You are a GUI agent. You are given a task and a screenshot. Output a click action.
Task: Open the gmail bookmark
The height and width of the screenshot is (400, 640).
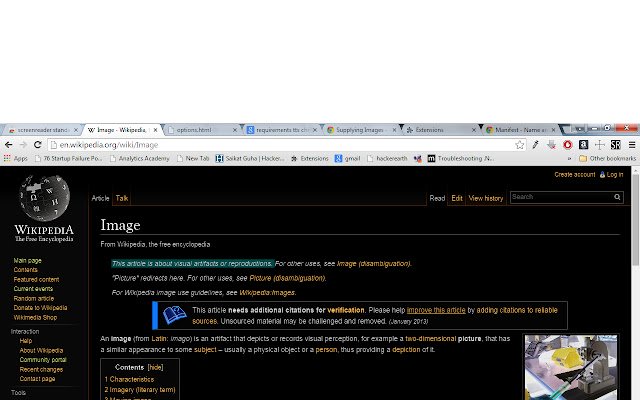348,158
